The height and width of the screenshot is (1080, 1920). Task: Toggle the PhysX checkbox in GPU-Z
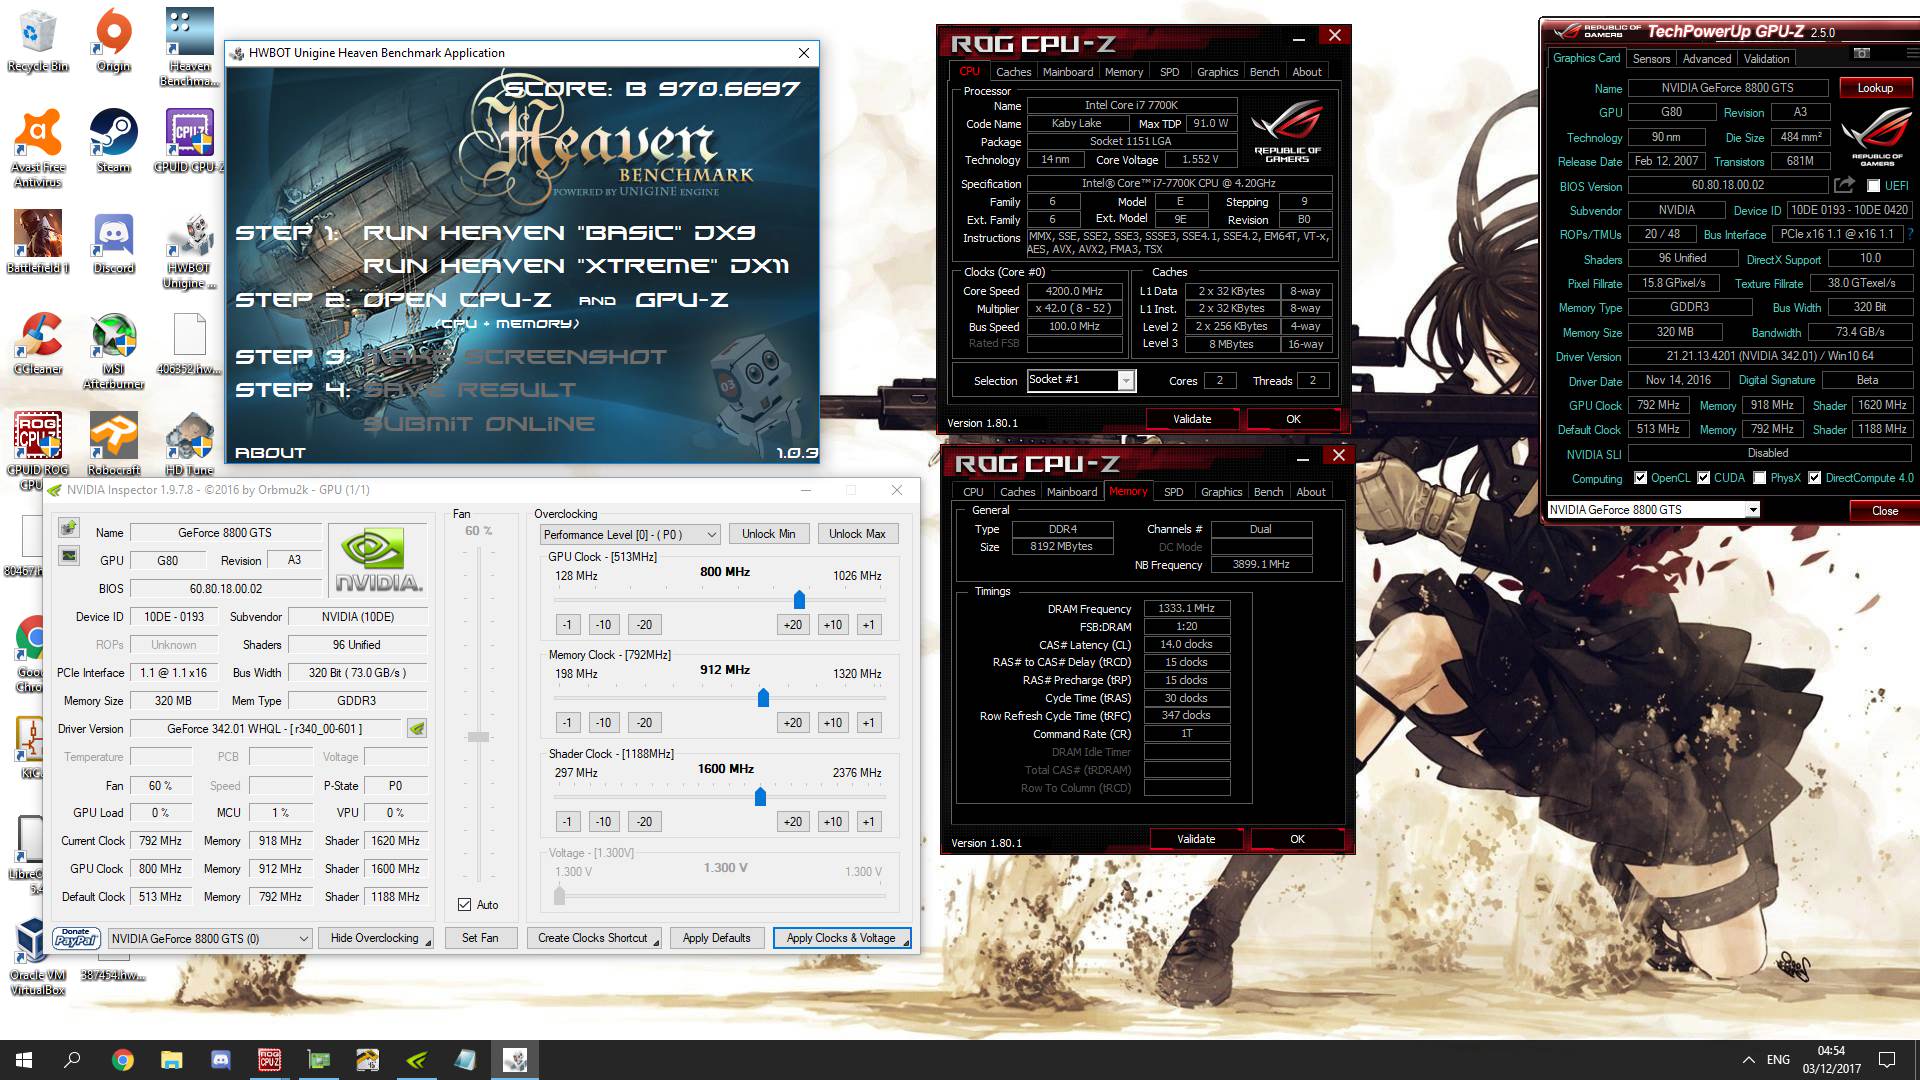point(1759,478)
